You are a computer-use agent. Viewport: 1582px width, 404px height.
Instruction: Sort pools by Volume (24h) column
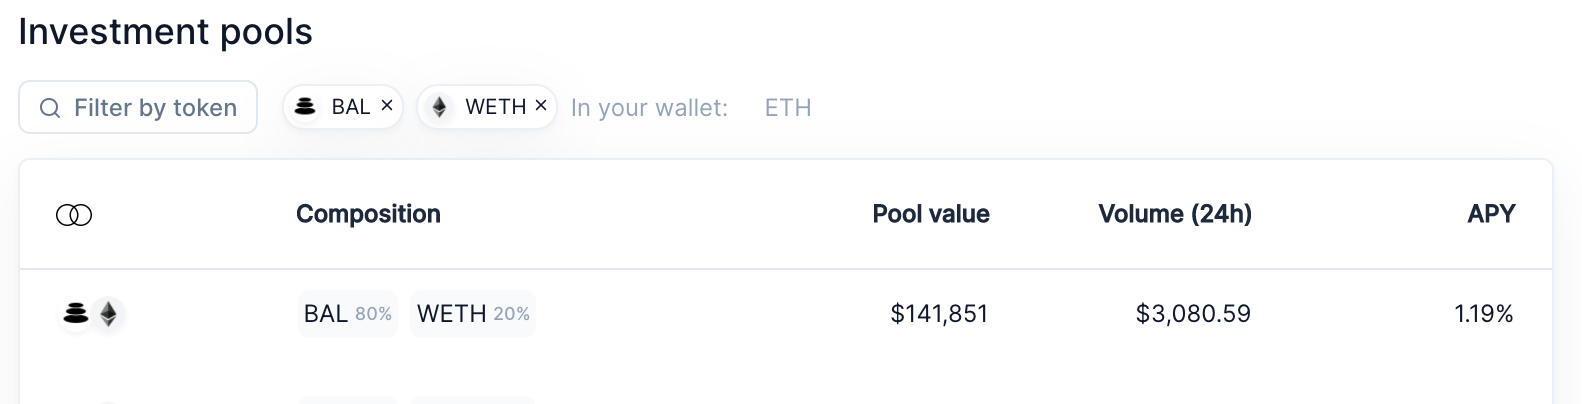[x=1175, y=214]
